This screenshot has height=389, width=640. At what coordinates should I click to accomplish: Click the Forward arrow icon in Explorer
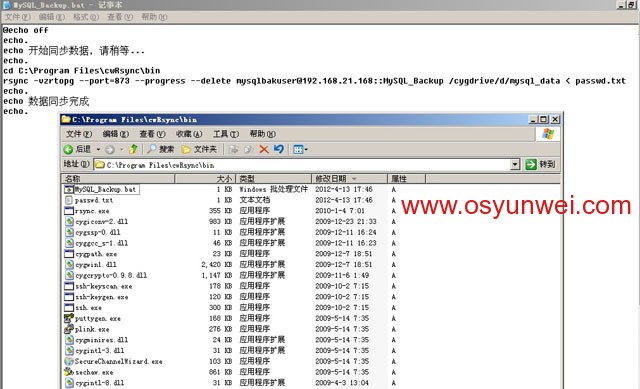tap(109, 150)
